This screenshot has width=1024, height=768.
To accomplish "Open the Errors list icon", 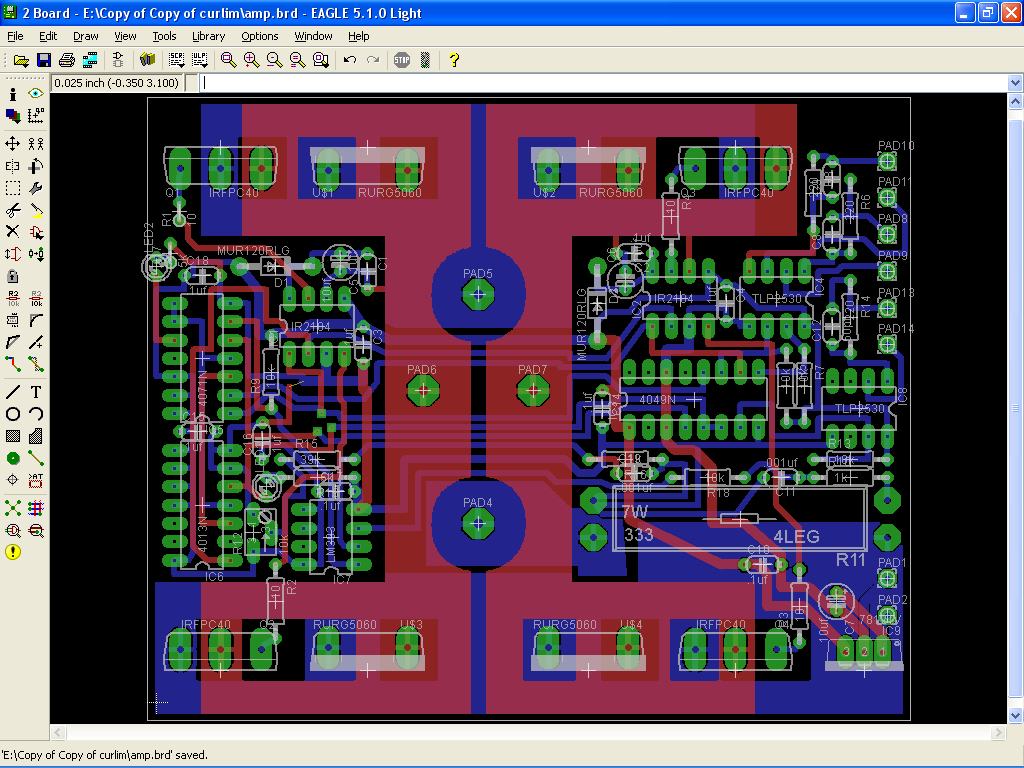I will point(12,552).
